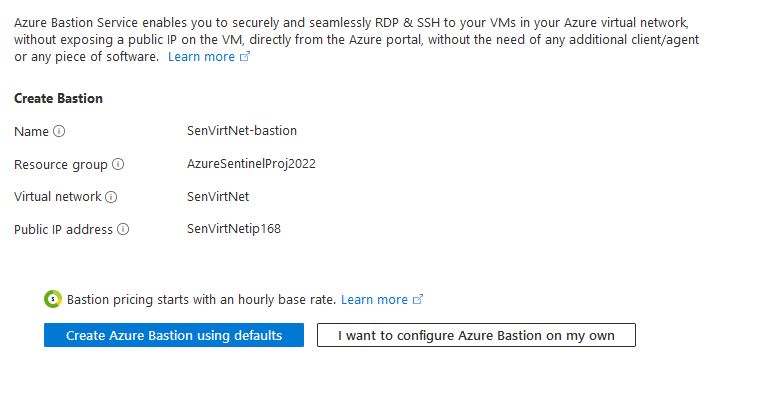Image resolution: width=772 pixels, height=411 pixels.
Task: Click the Public IP address field label
Action: (x=63, y=229)
